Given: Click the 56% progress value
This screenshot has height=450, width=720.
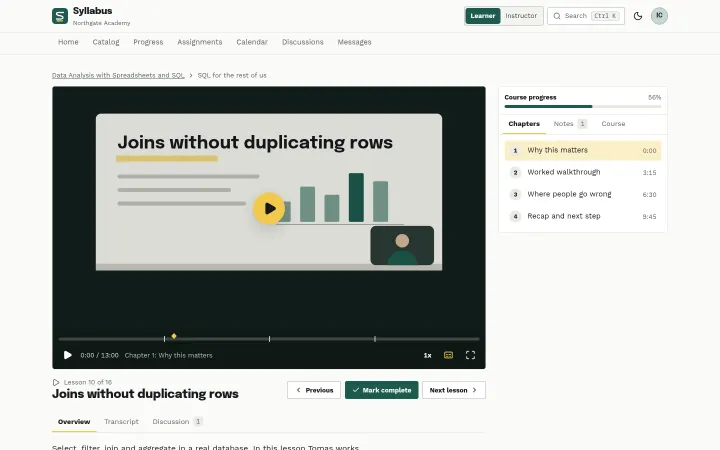Looking at the screenshot, I should tap(654, 97).
